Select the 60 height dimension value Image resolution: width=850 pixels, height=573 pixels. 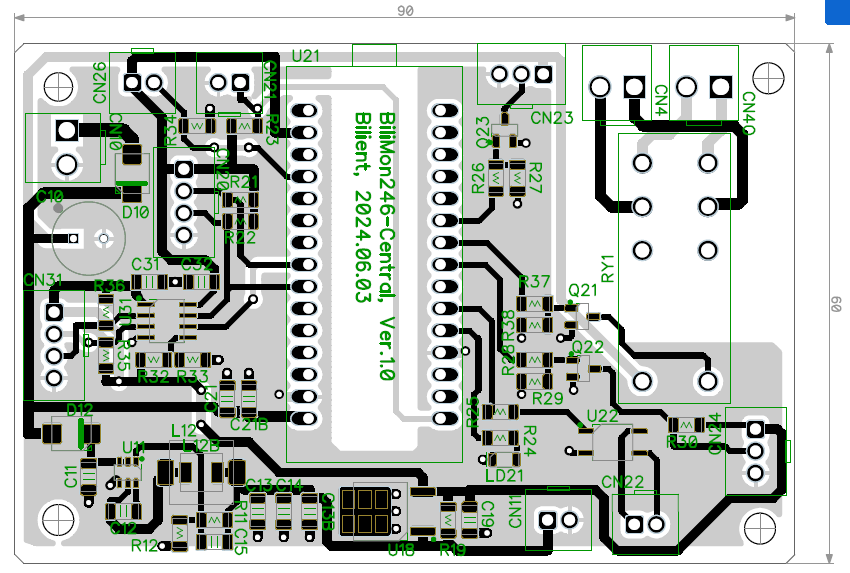pos(836,304)
